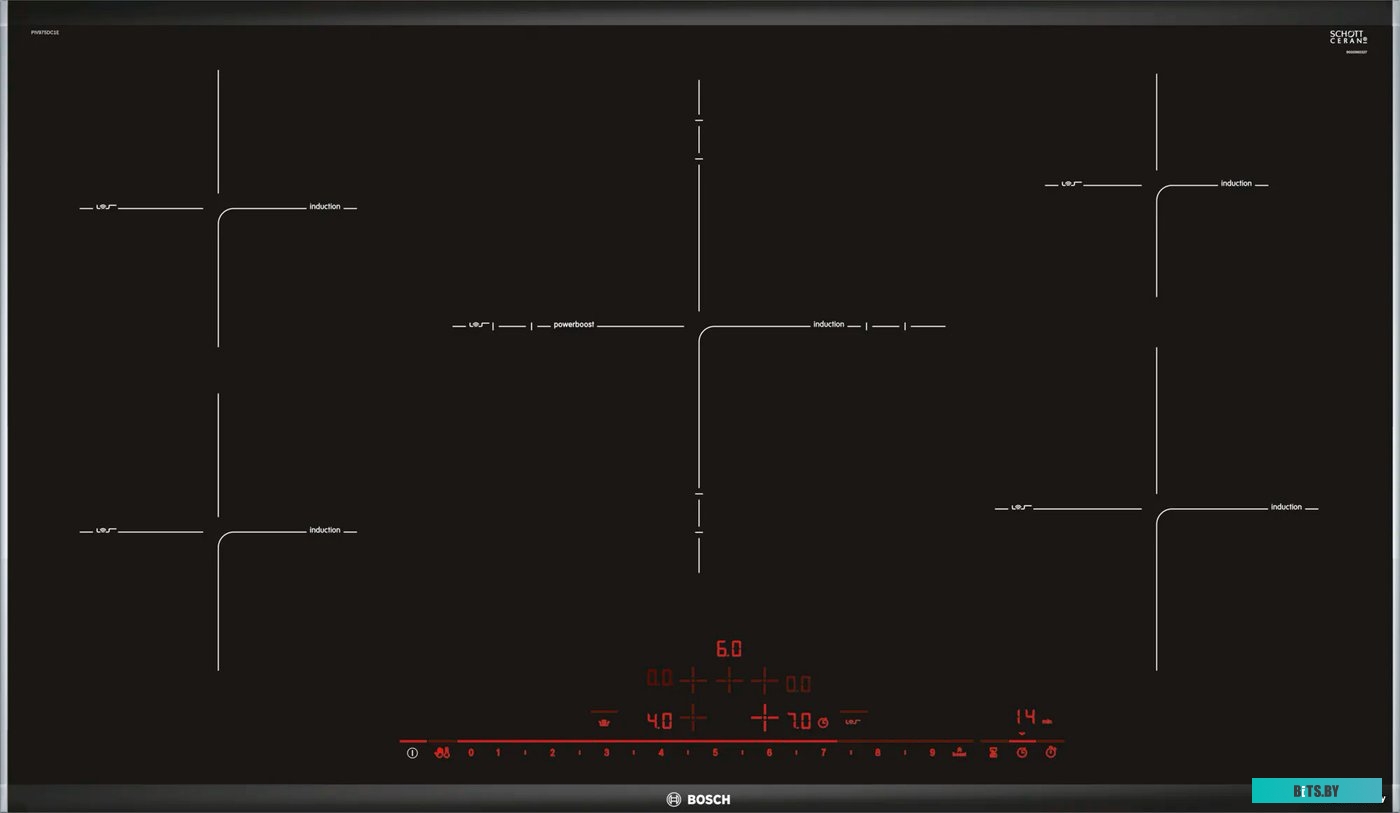
Task: Click the BOSCH logo on bottom trim
Action: pyautogui.click(x=699, y=799)
